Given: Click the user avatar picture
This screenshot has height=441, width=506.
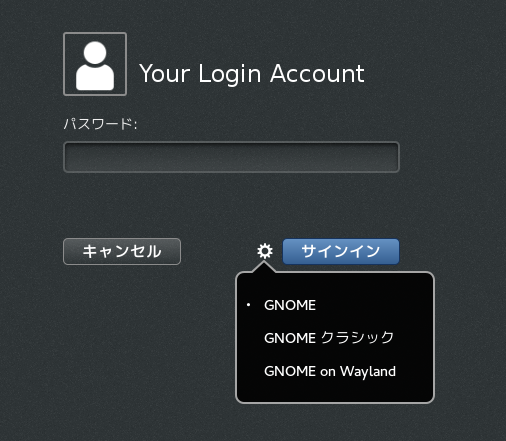Looking at the screenshot, I should 95,64.
